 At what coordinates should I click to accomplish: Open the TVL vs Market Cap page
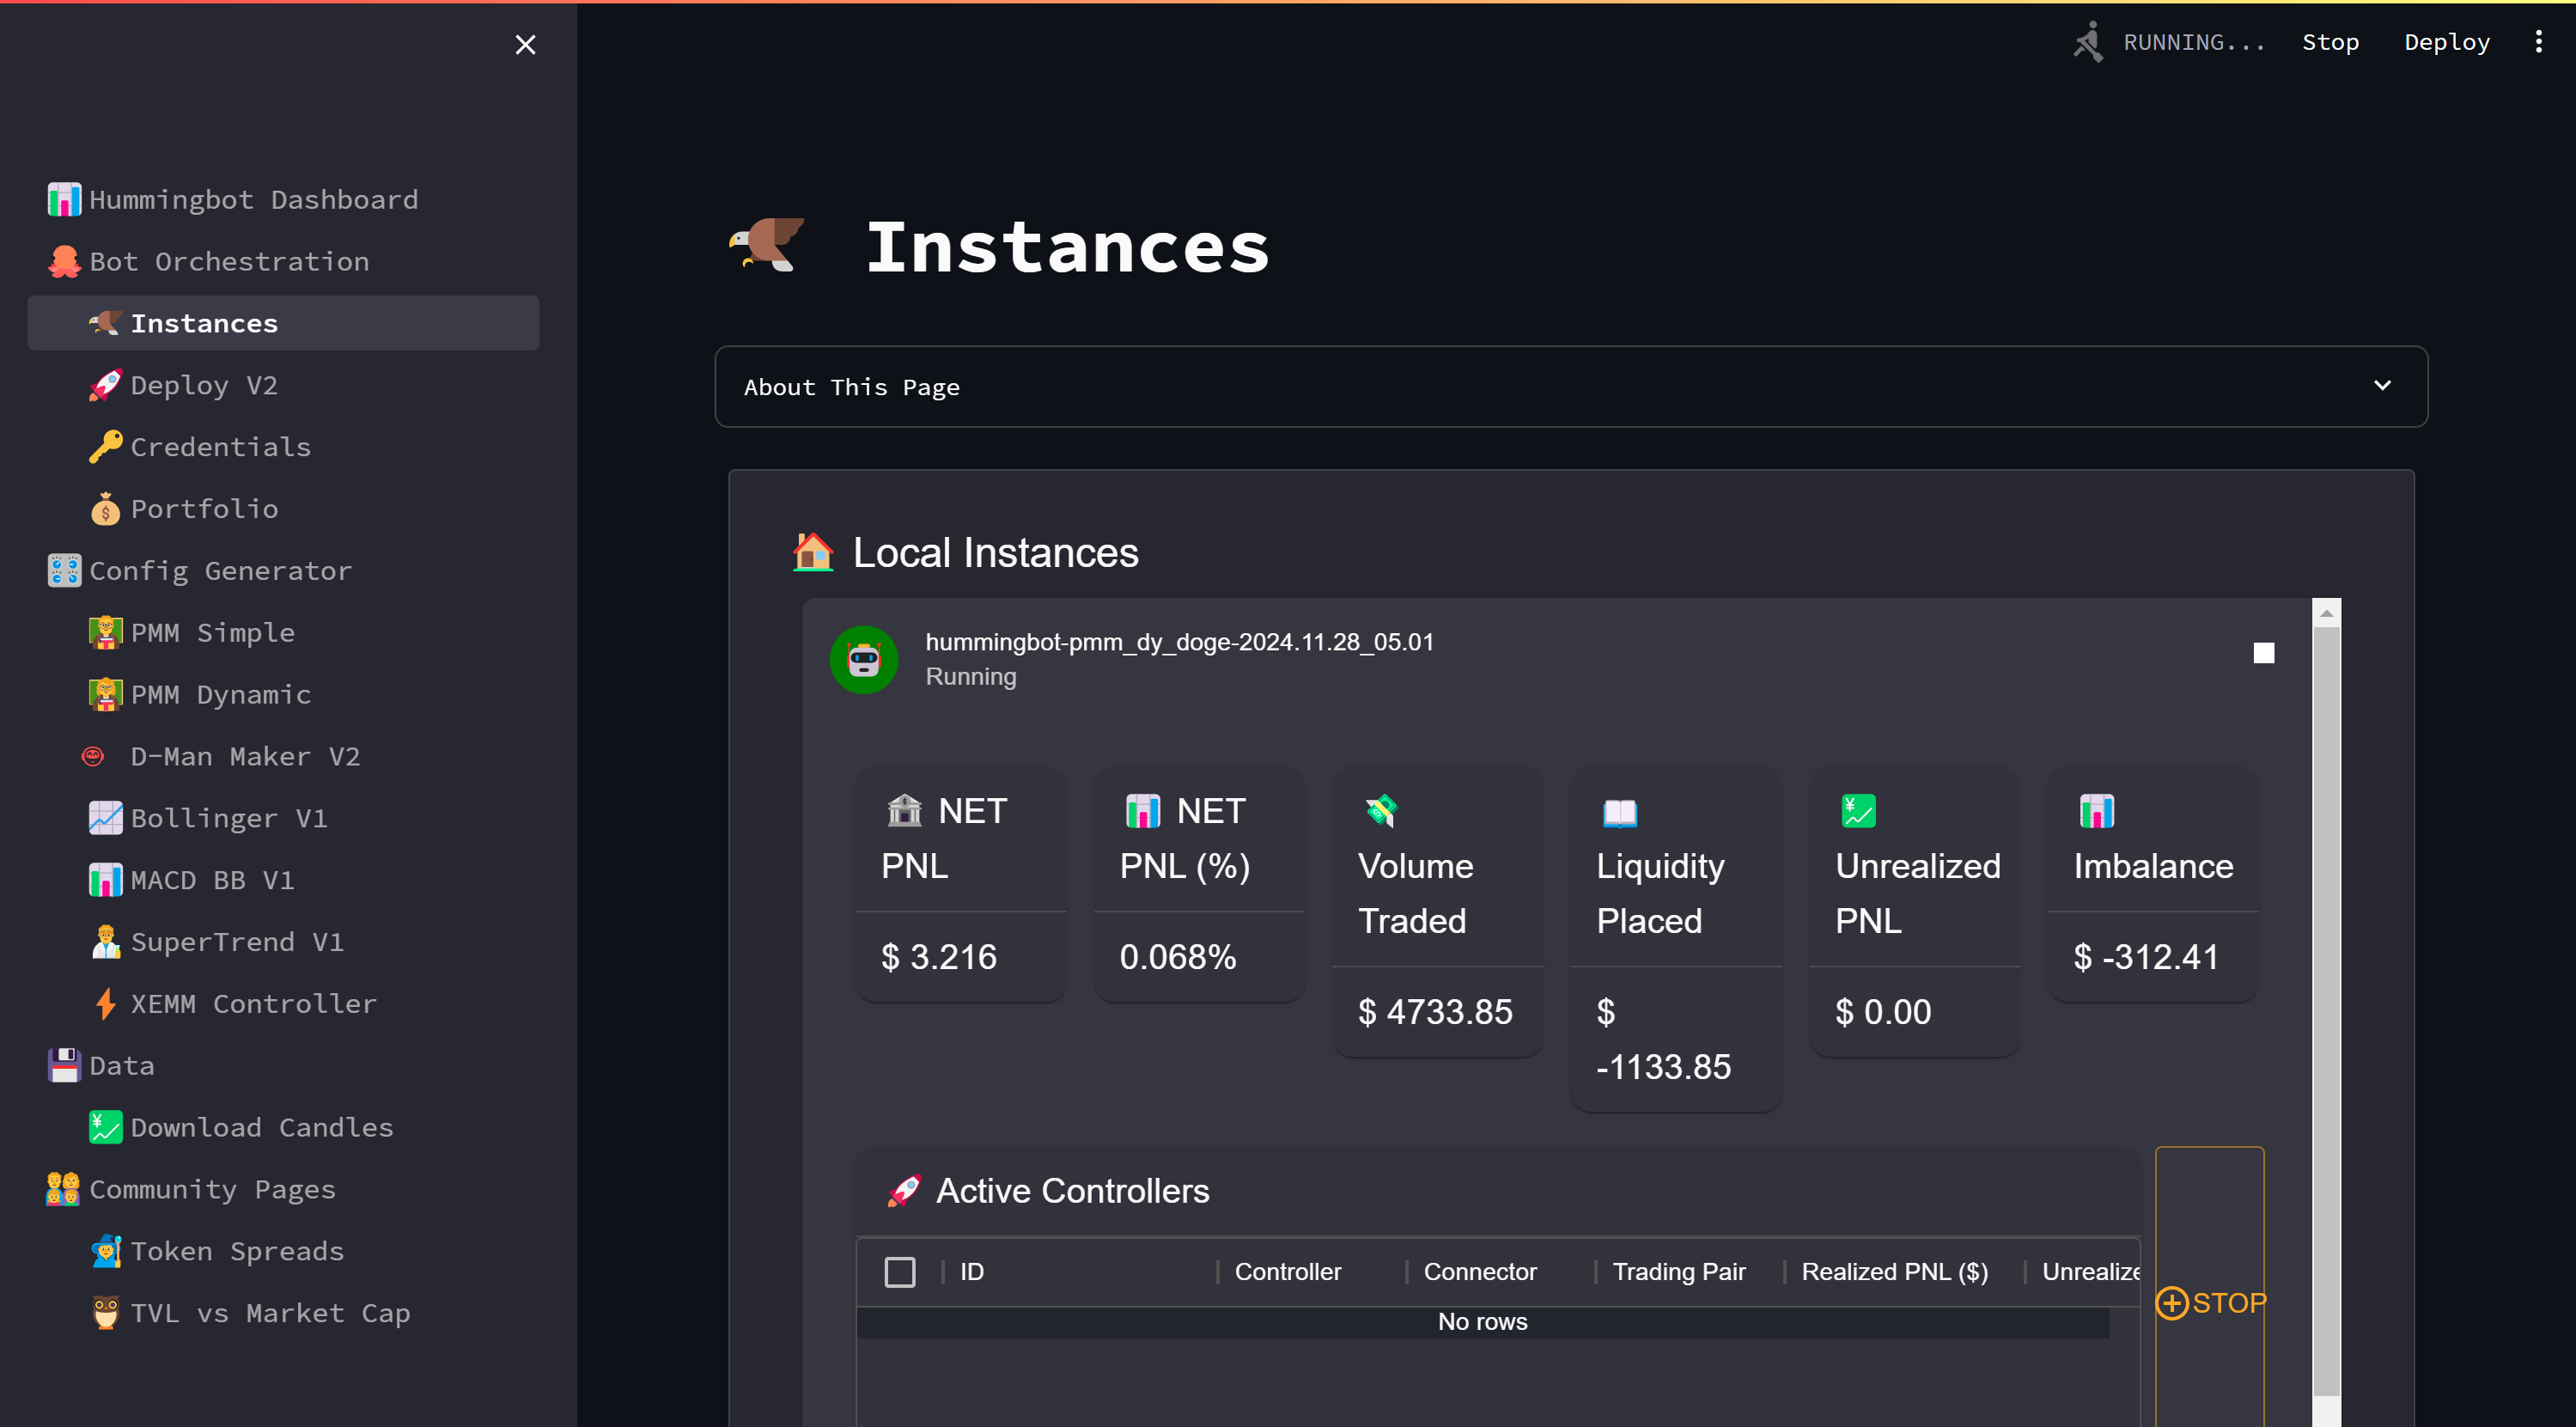pyautogui.click(x=271, y=1314)
